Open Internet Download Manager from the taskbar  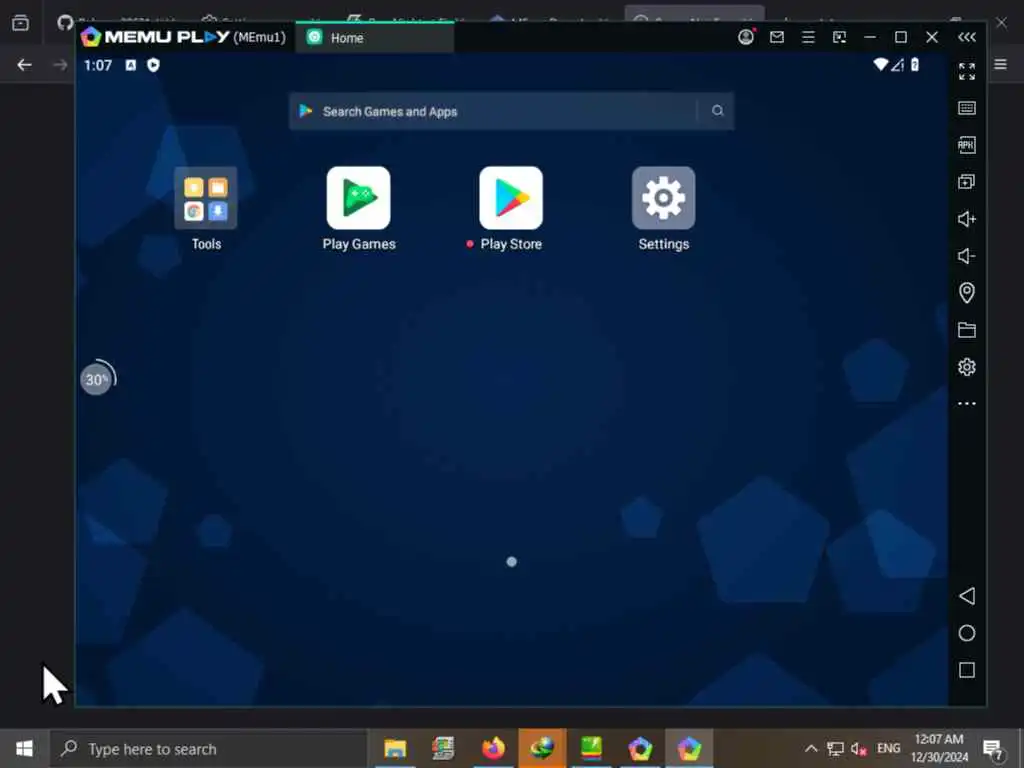(542, 748)
